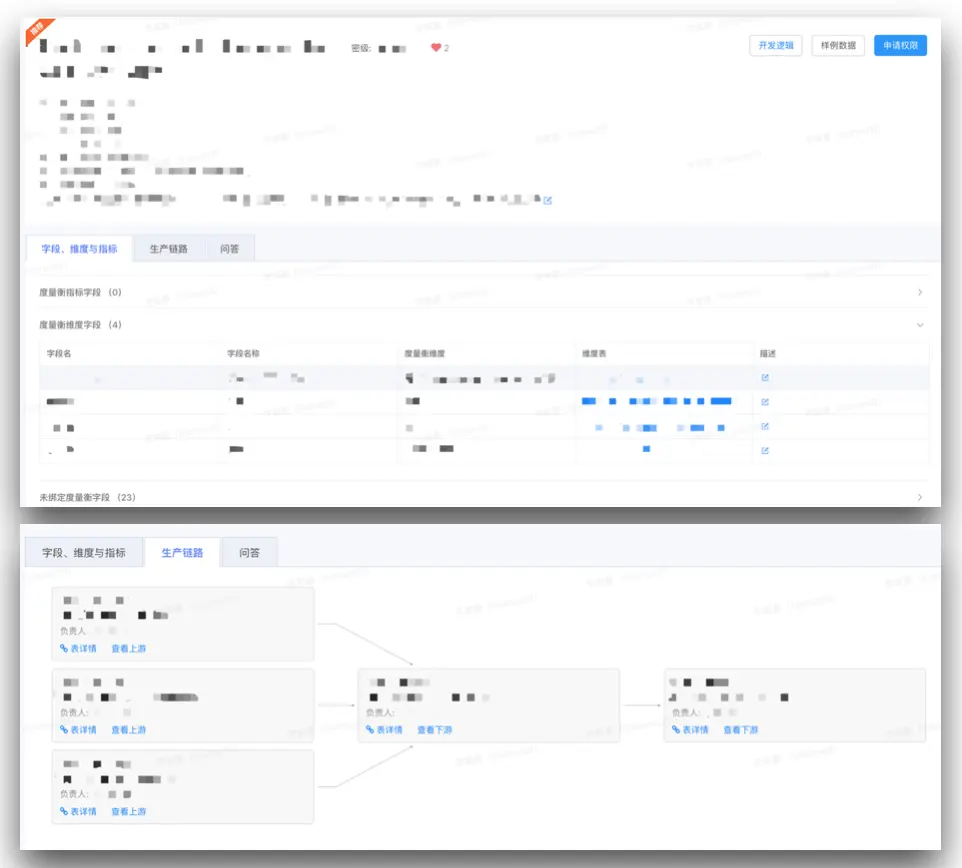The image size is (962, 868).
Task: Click 查看下游 in center lineage card
Action: pyautogui.click(x=435, y=730)
